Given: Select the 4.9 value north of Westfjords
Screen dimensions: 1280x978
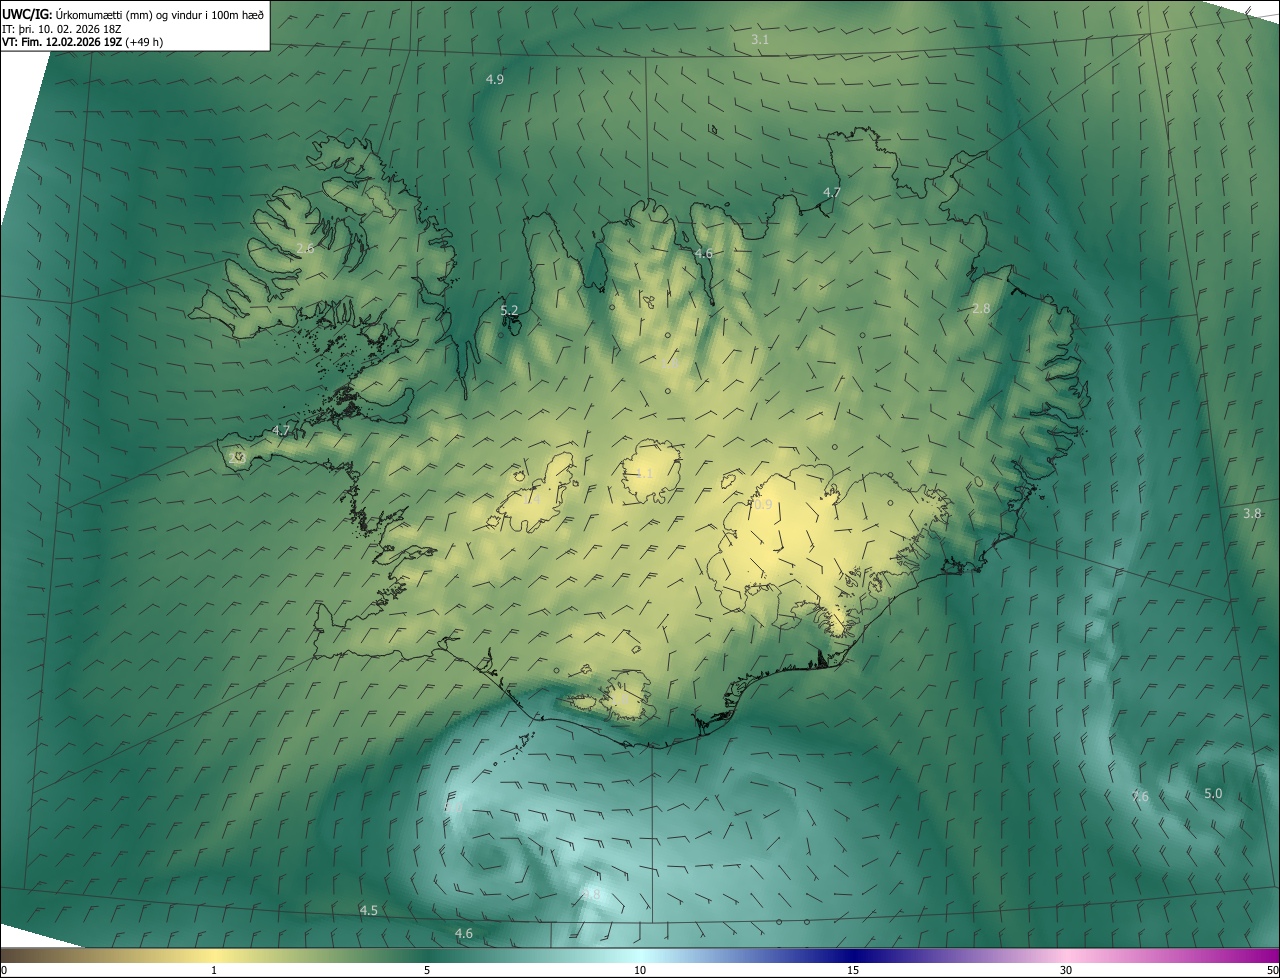Looking at the screenshot, I should [x=495, y=79].
